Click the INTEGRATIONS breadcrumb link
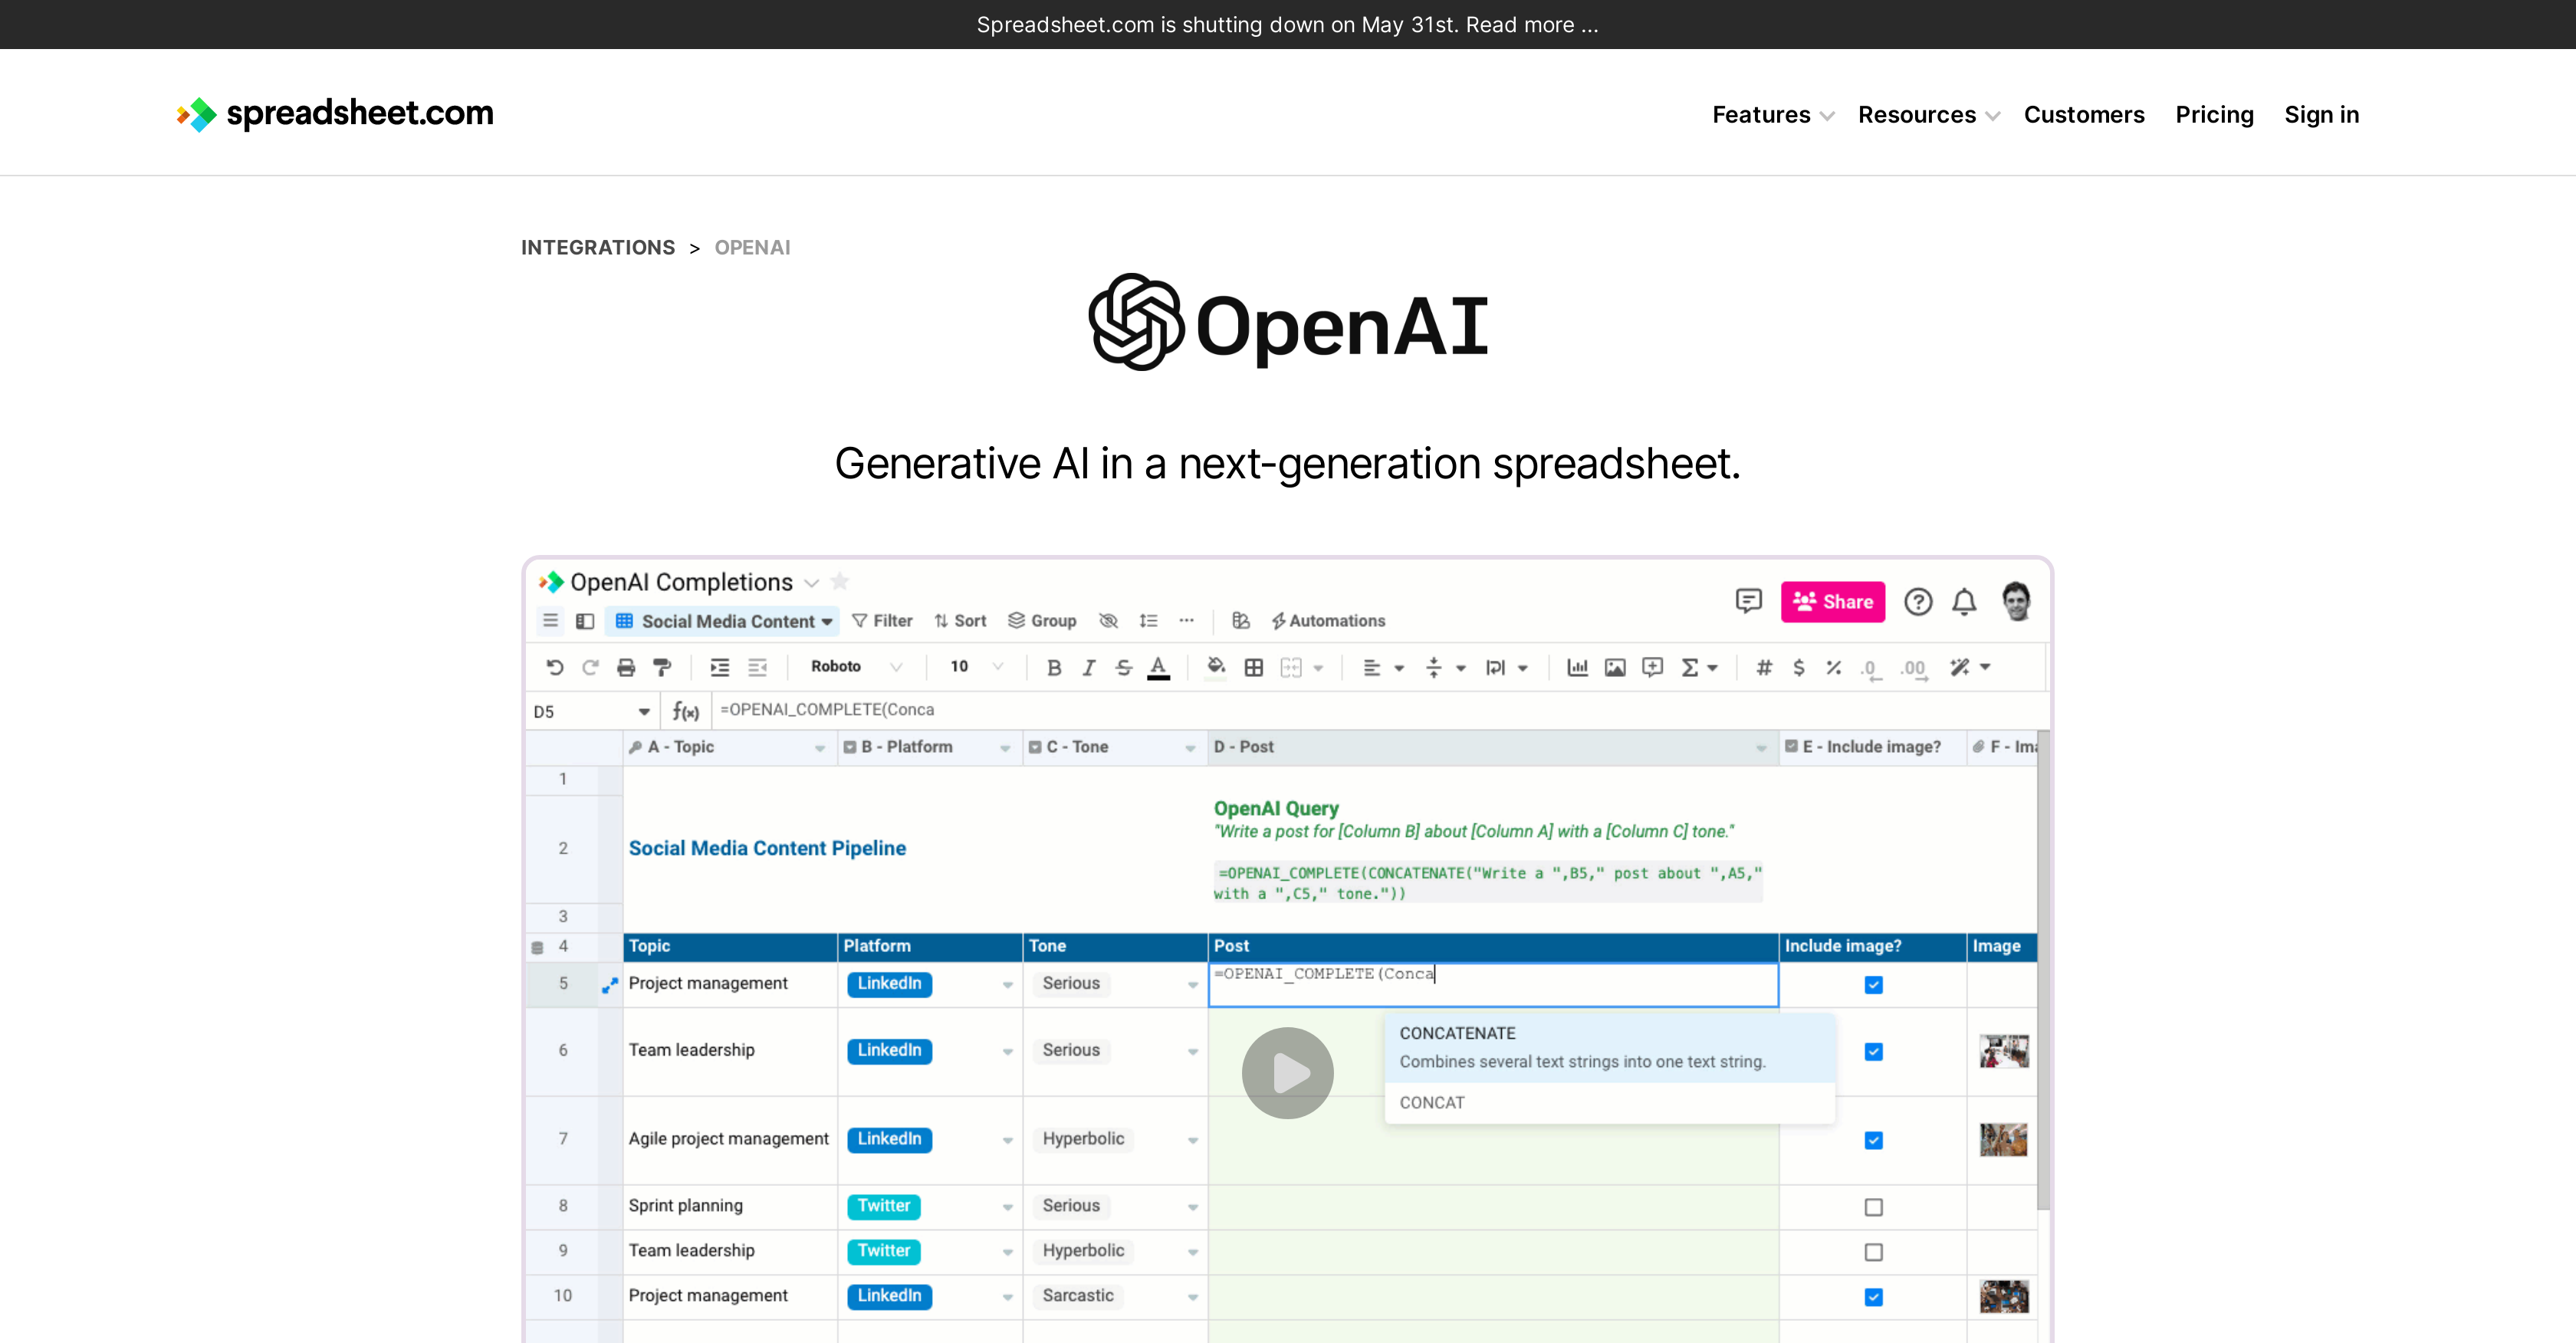2576x1343 pixels. 598,248
